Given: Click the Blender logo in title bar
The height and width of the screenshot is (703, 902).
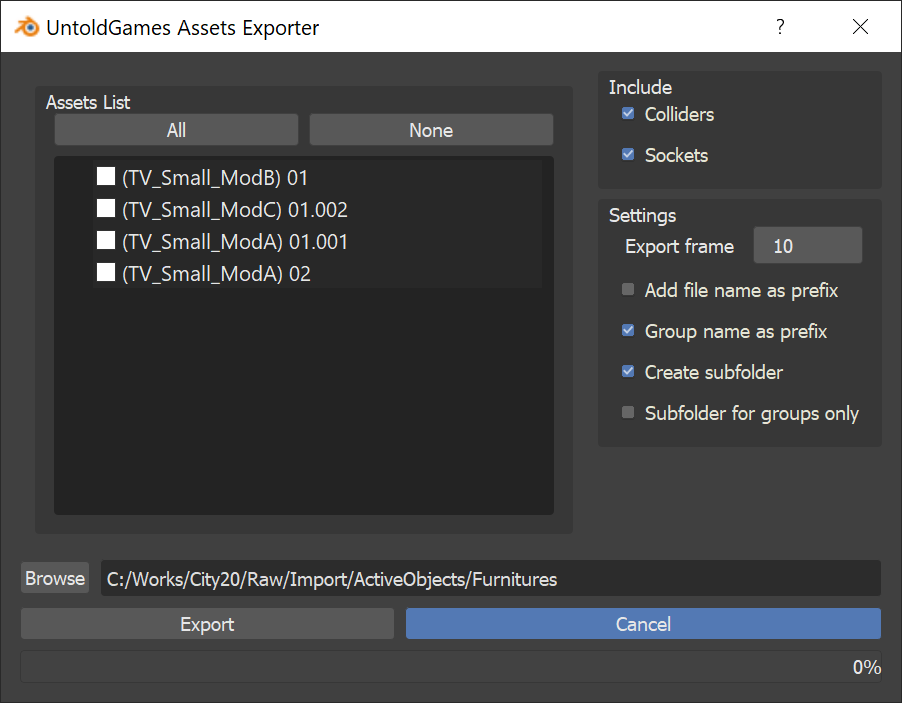Looking at the screenshot, I should (26, 27).
